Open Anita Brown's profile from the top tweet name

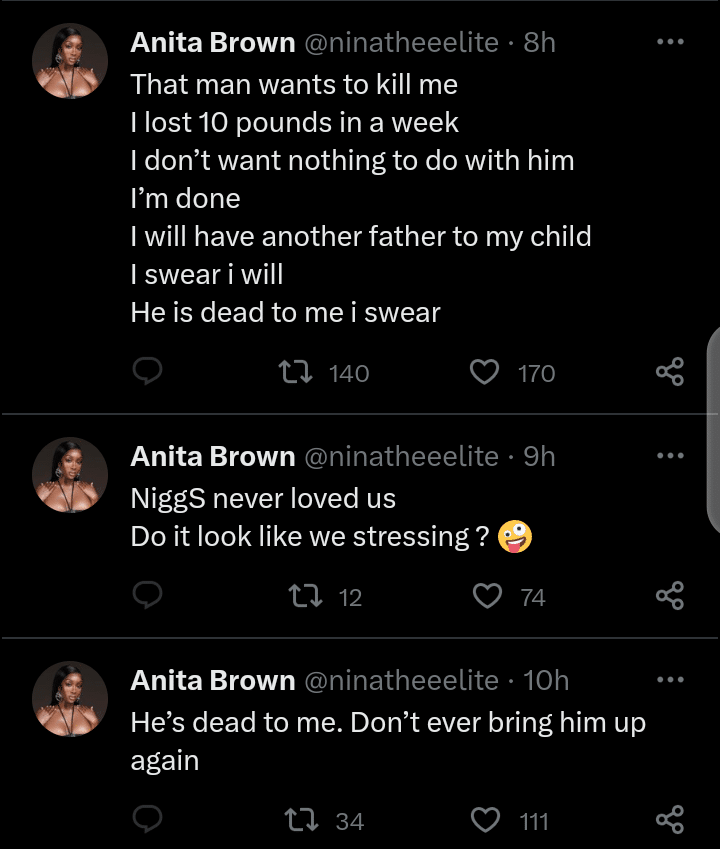[212, 42]
